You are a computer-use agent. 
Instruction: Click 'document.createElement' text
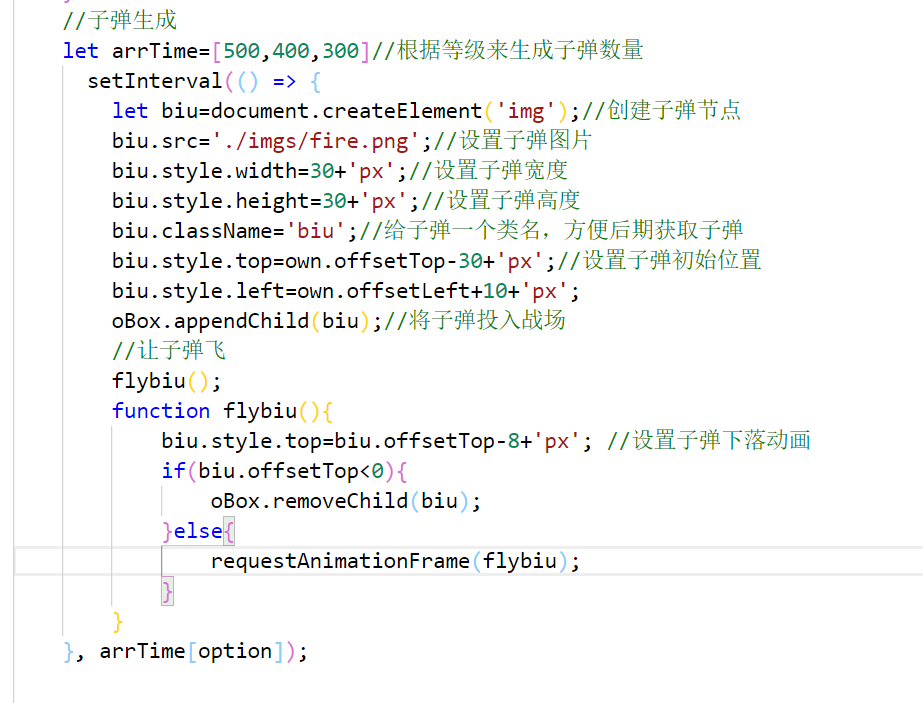(x=346, y=111)
